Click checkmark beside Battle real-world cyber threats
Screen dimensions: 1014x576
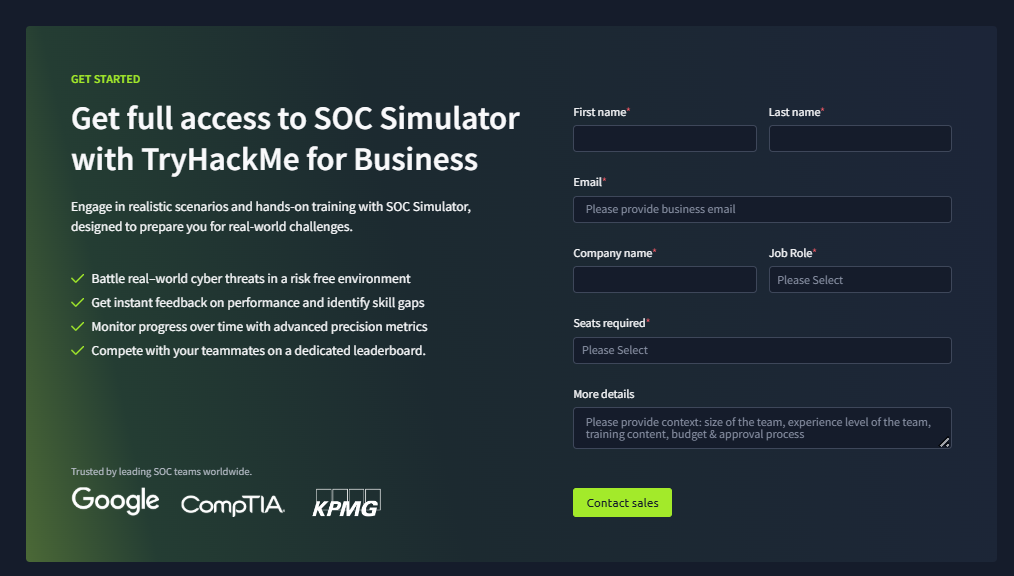(x=78, y=279)
